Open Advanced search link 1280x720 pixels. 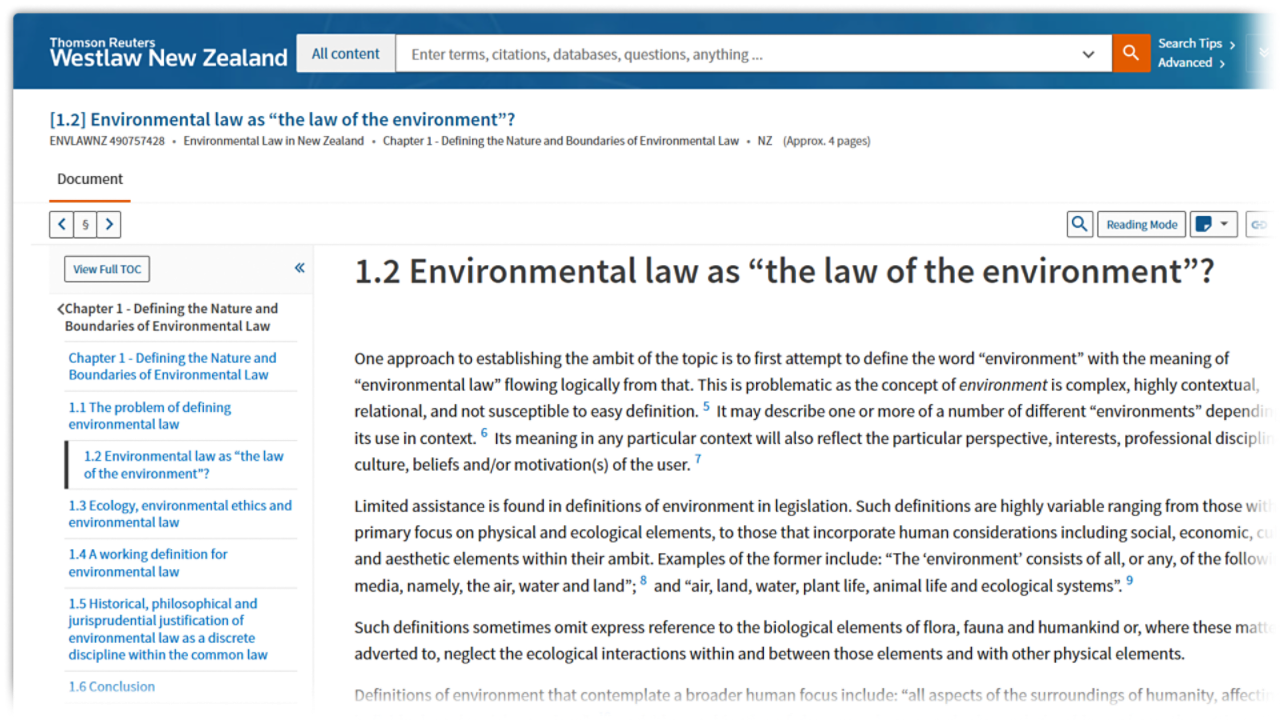(x=1190, y=63)
